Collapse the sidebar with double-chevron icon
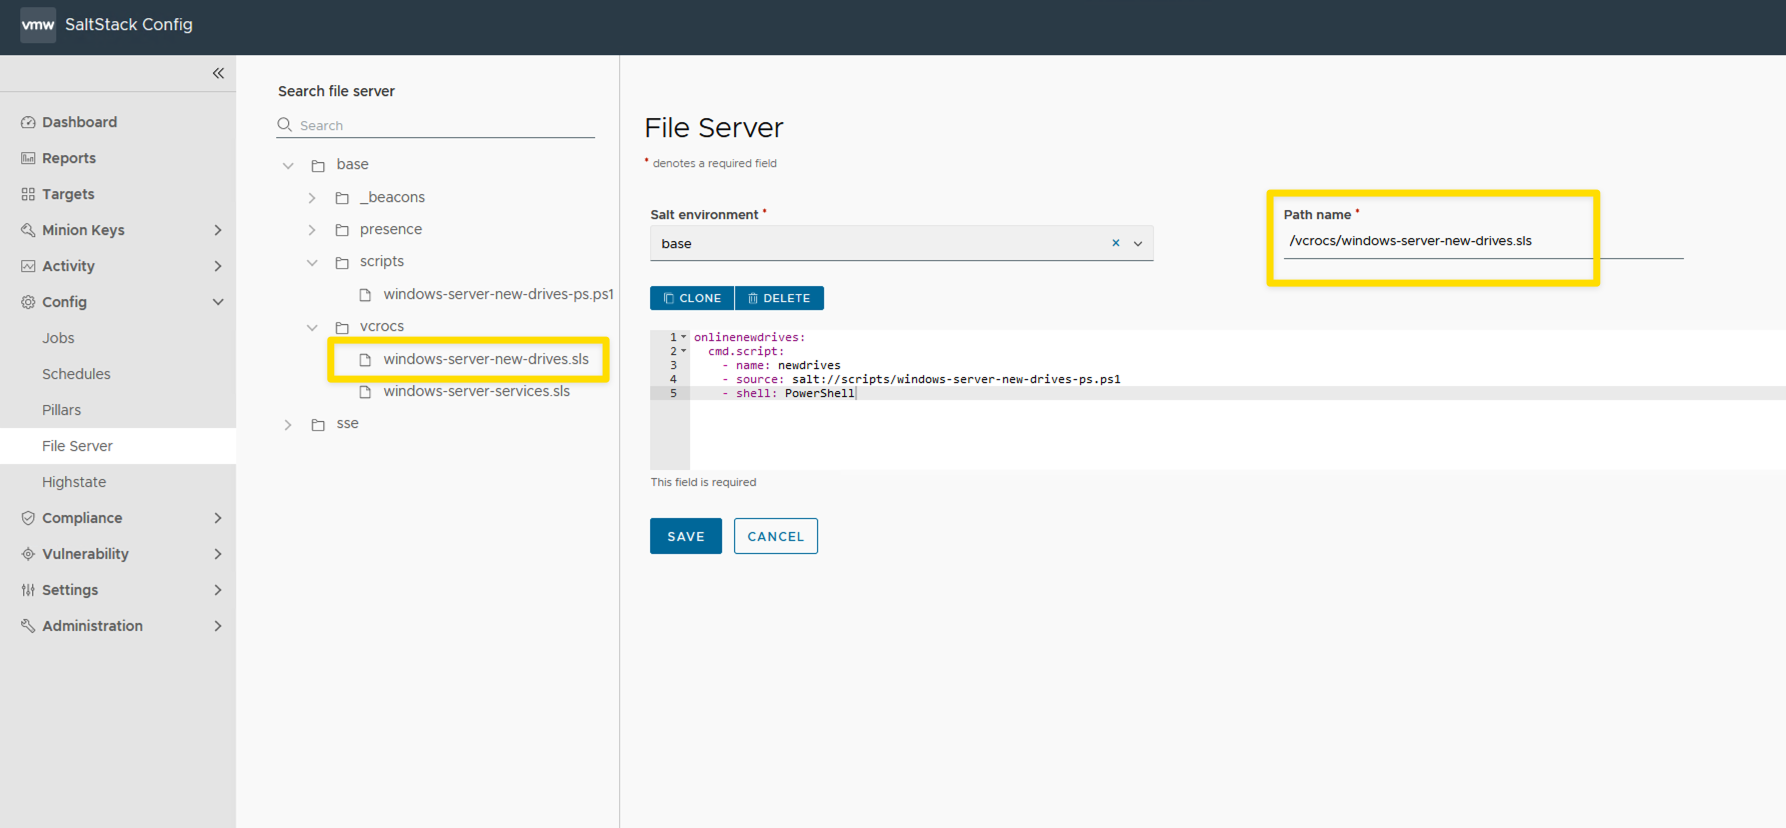1786x828 pixels. (x=218, y=73)
